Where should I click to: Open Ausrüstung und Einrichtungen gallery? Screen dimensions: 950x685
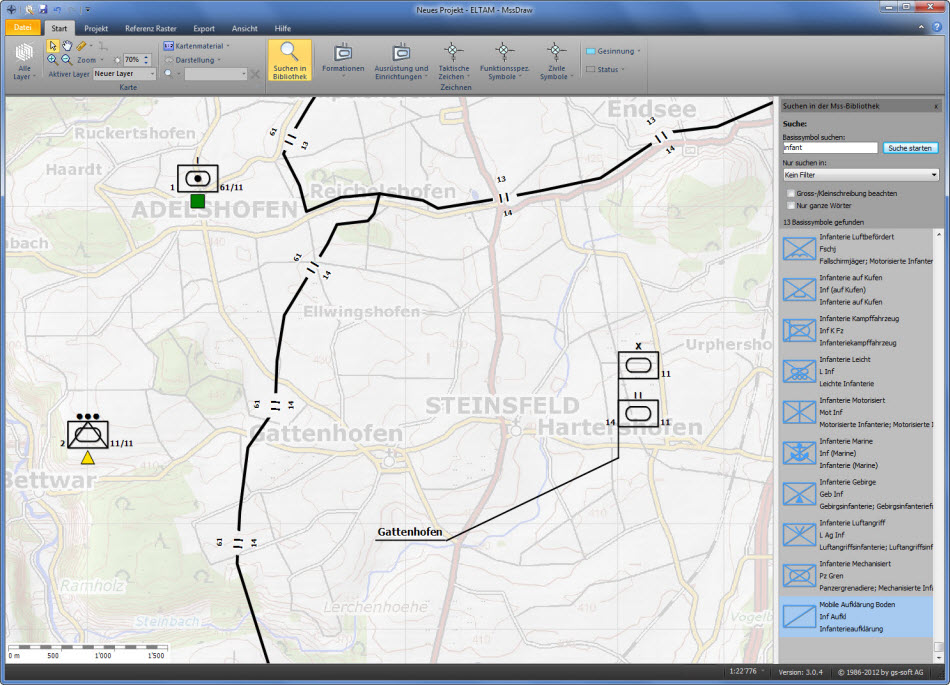coord(401,61)
